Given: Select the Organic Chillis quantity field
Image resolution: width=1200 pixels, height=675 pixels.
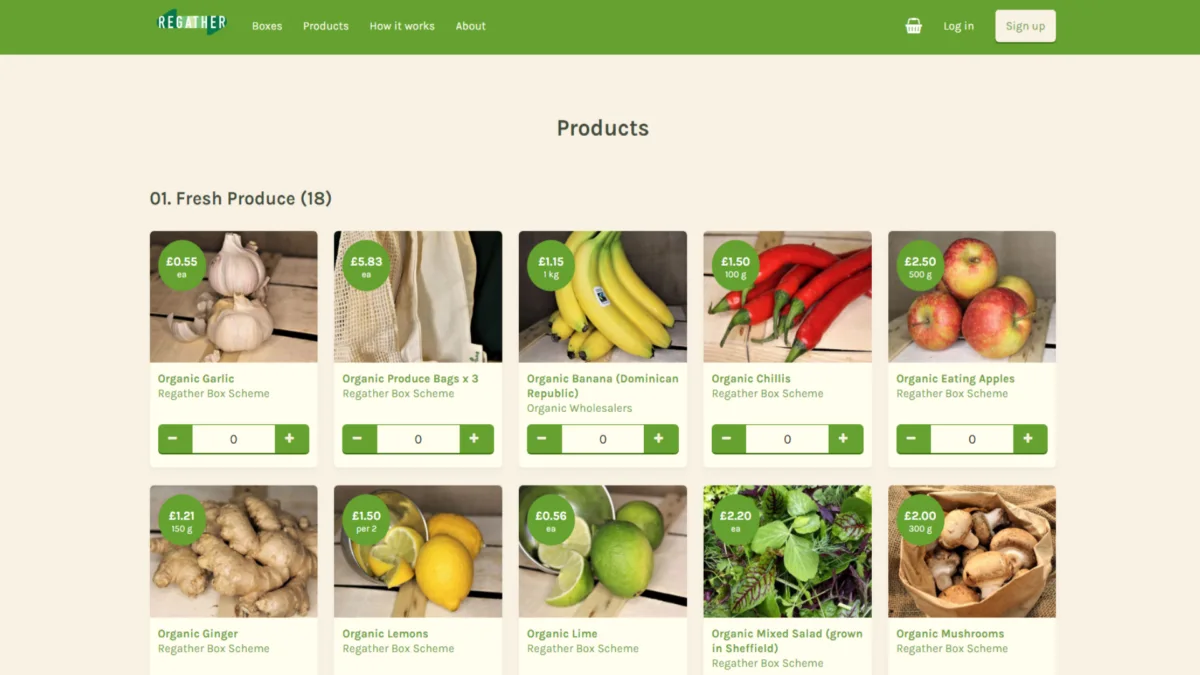Looking at the screenshot, I should click(x=787, y=438).
